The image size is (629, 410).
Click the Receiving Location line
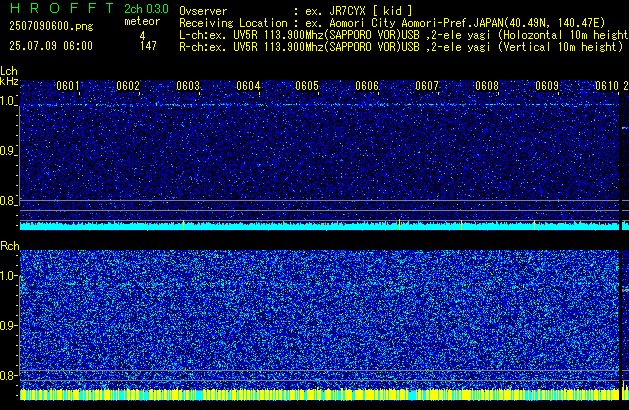(392, 23)
